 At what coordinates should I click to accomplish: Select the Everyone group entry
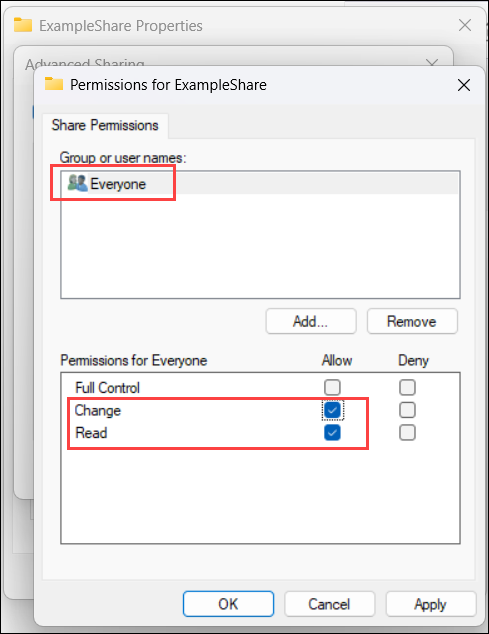click(260, 184)
